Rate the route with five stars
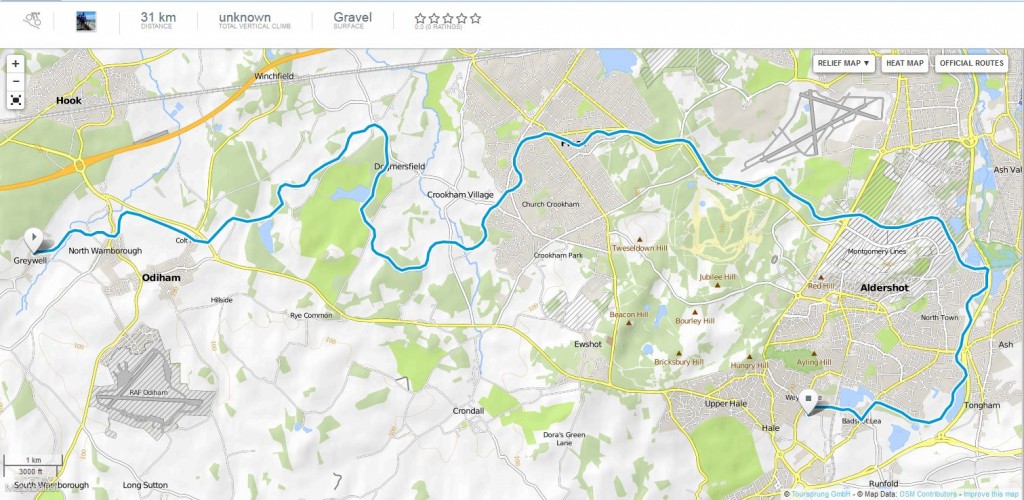 pos(475,18)
